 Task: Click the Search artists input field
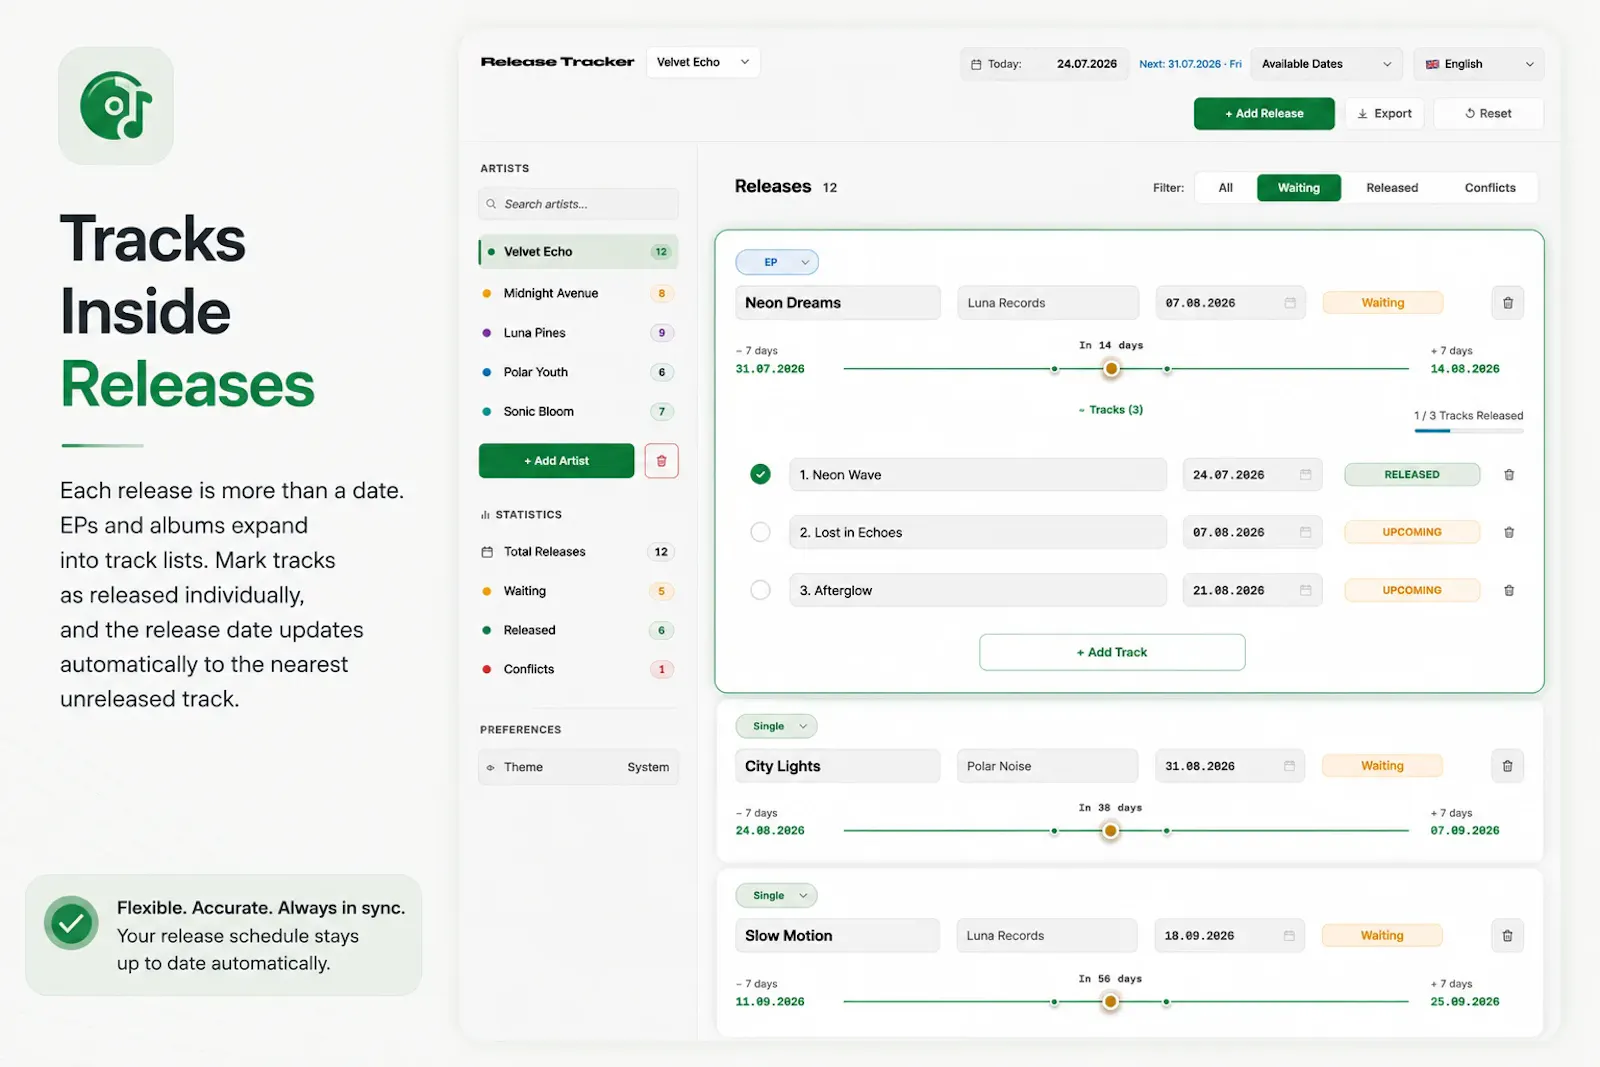(x=578, y=204)
